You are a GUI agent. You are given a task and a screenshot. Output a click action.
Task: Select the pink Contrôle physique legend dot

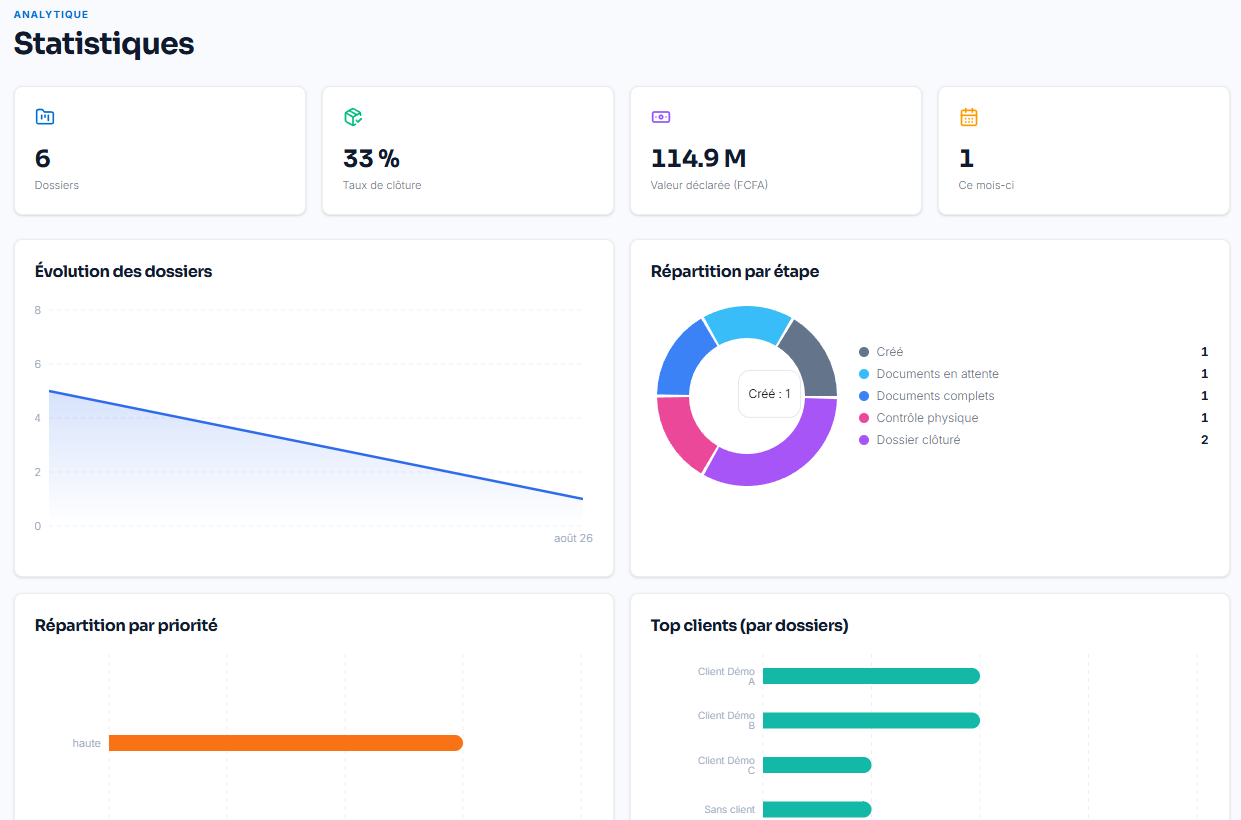[864, 418]
